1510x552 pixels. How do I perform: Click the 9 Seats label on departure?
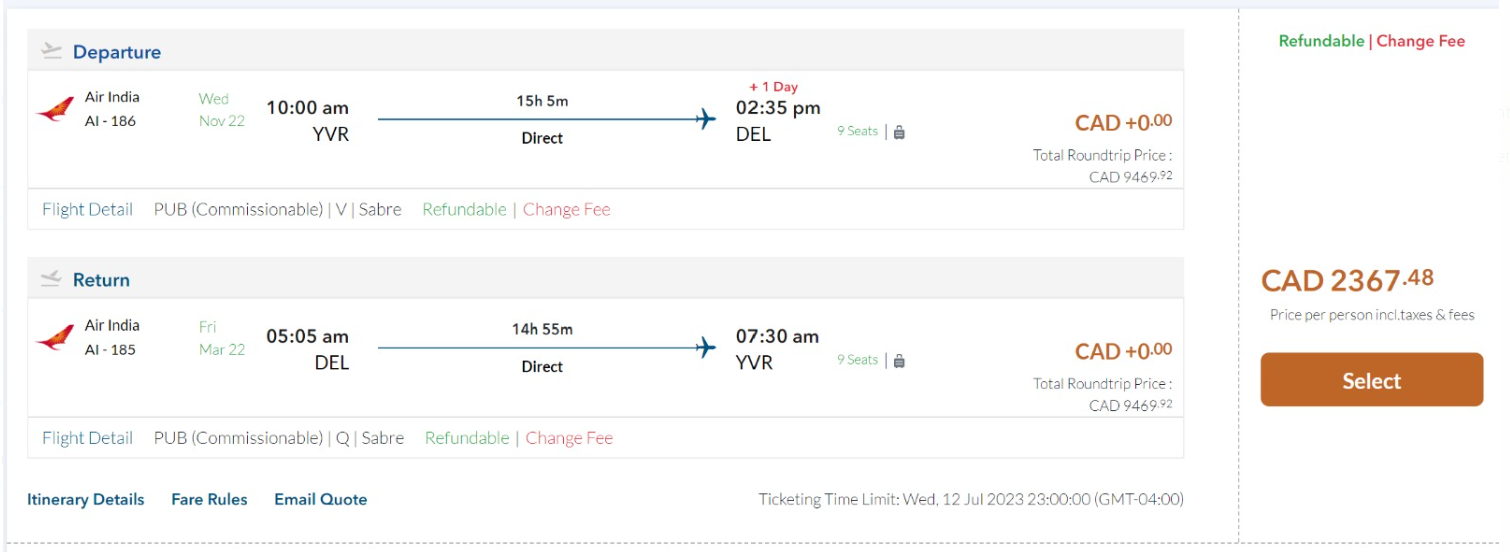click(x=857, y=132)
